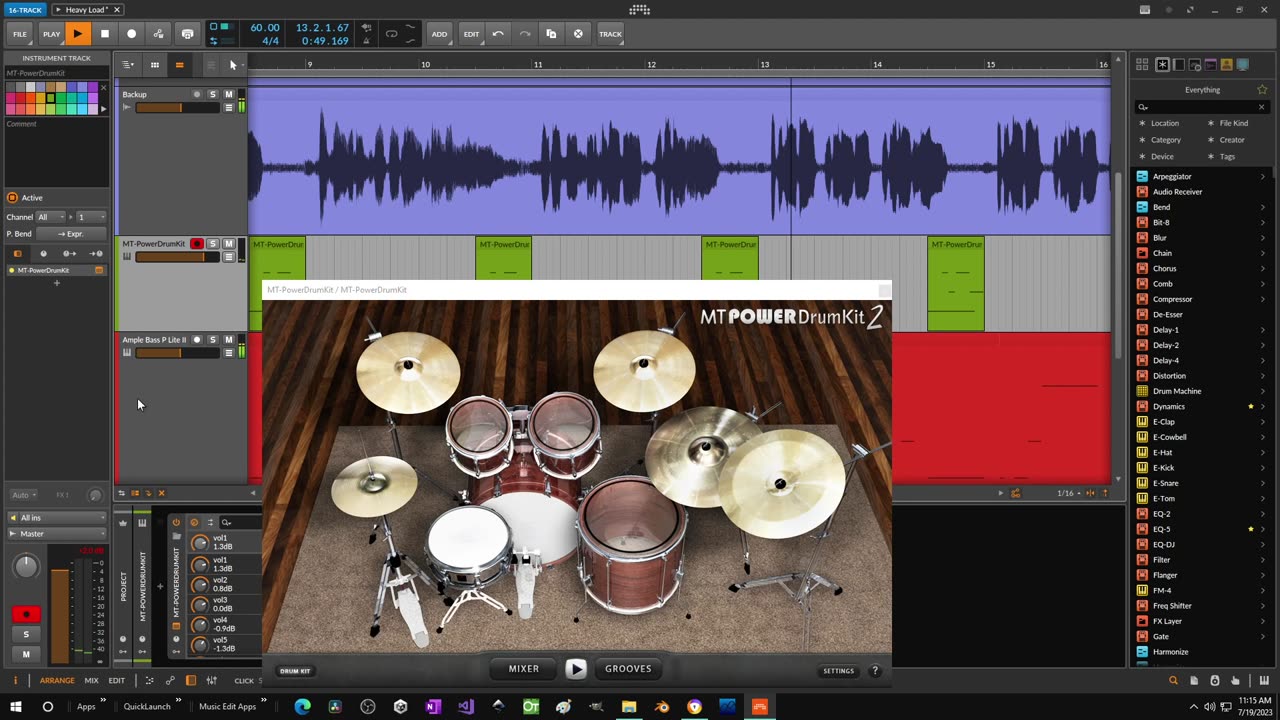Click the delete X icon in toolbar
Viewport: 1280px width, 720px height.
point(578,34)
